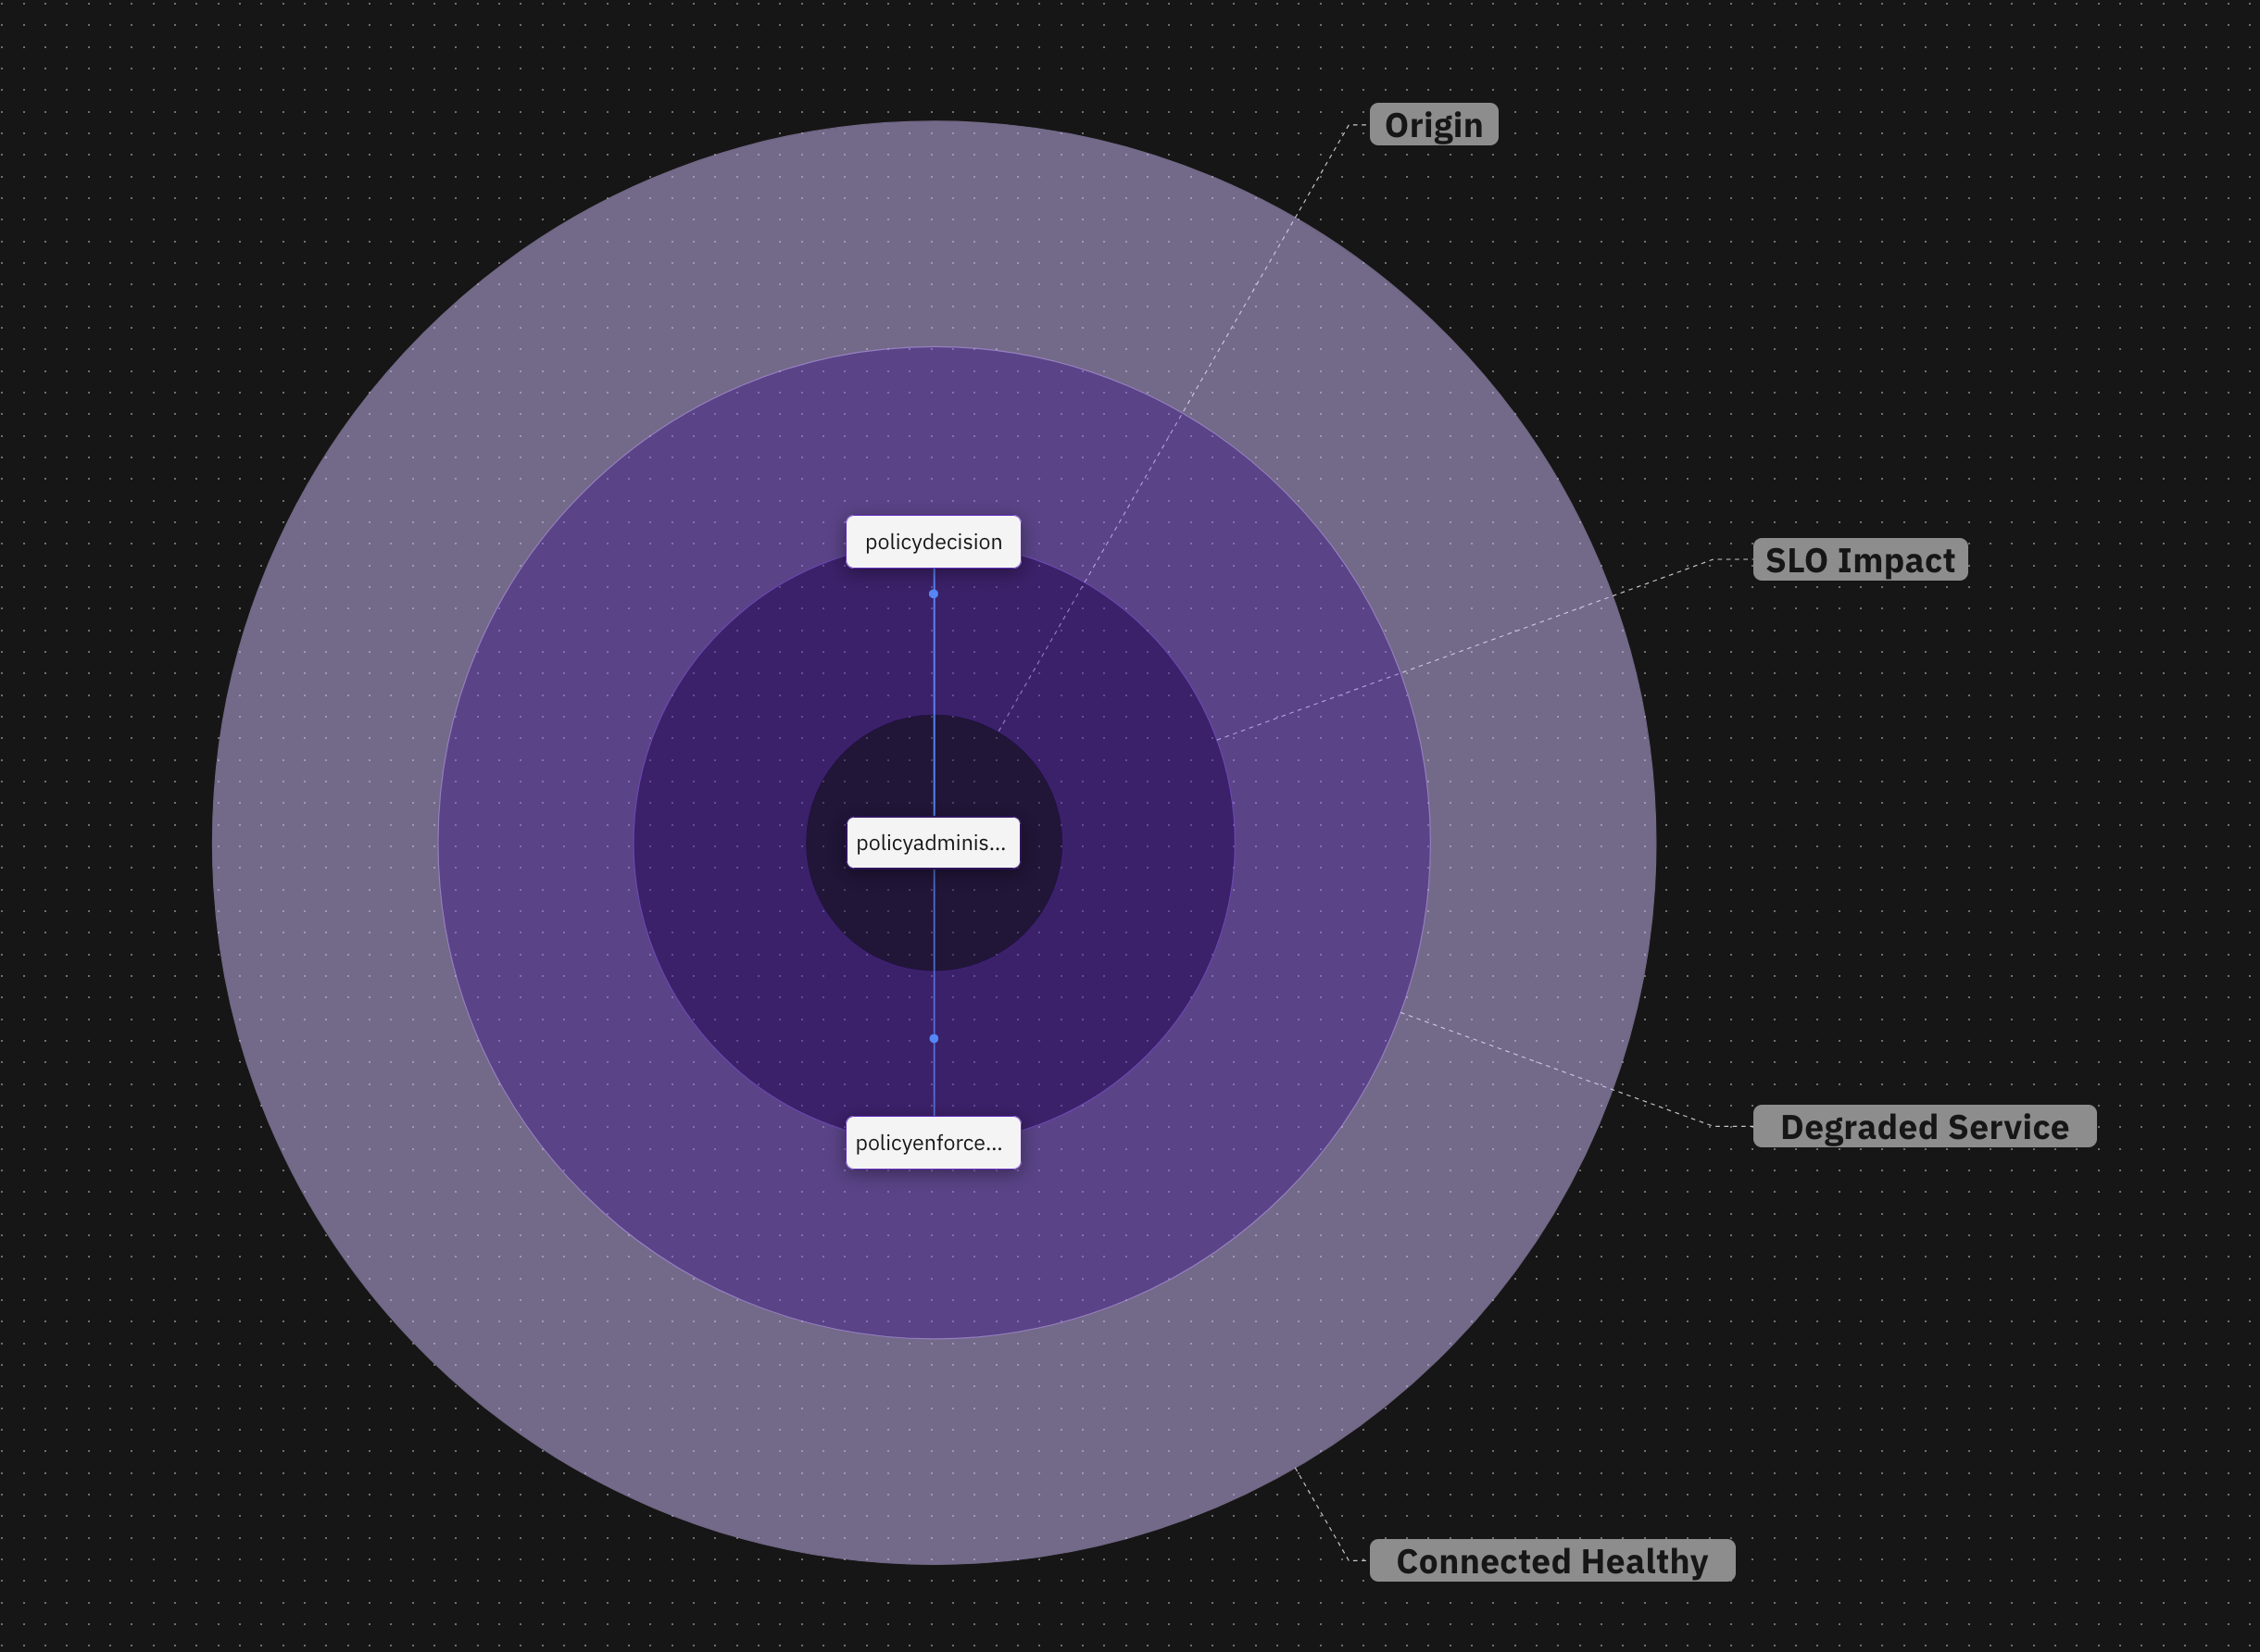Toggle the SLO Impact label callout

click(1861, 560)
